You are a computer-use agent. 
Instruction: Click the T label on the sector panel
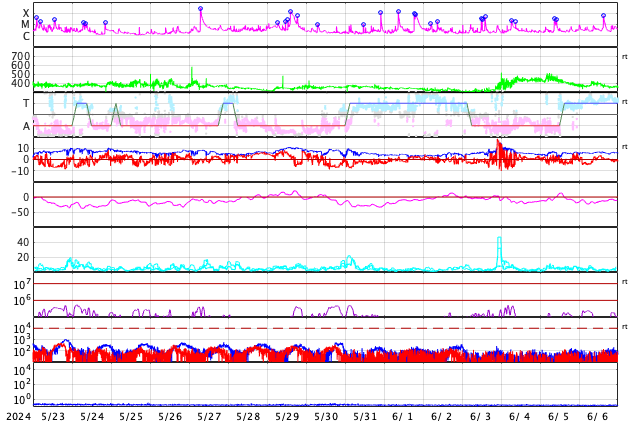point(26,103)
